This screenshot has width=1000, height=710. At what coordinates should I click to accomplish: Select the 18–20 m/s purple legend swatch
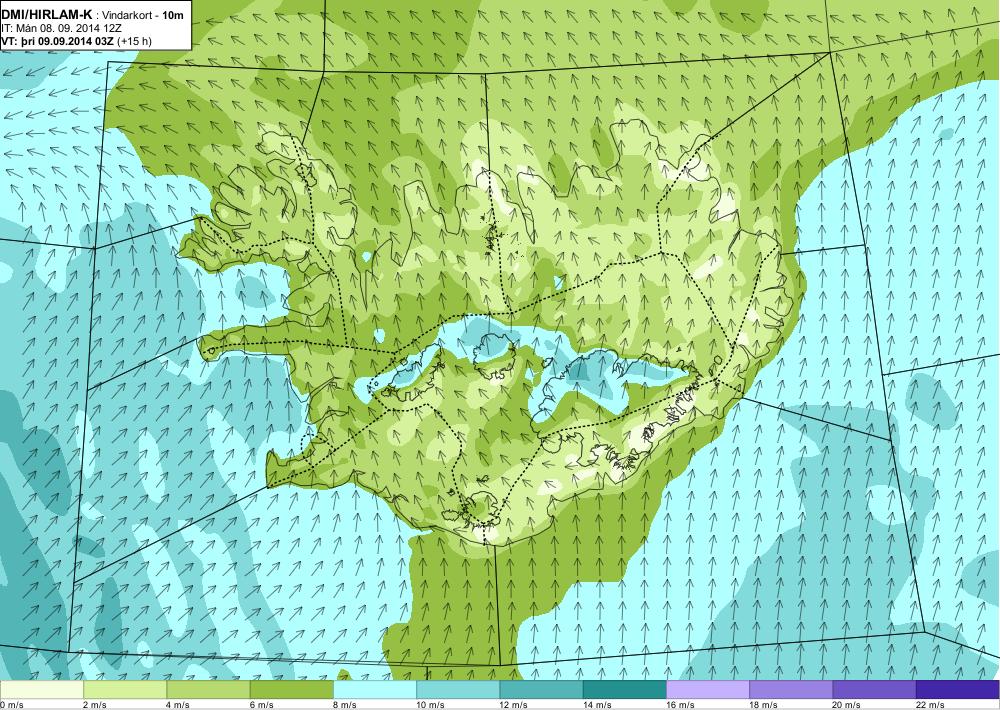(x=791, y=690)
